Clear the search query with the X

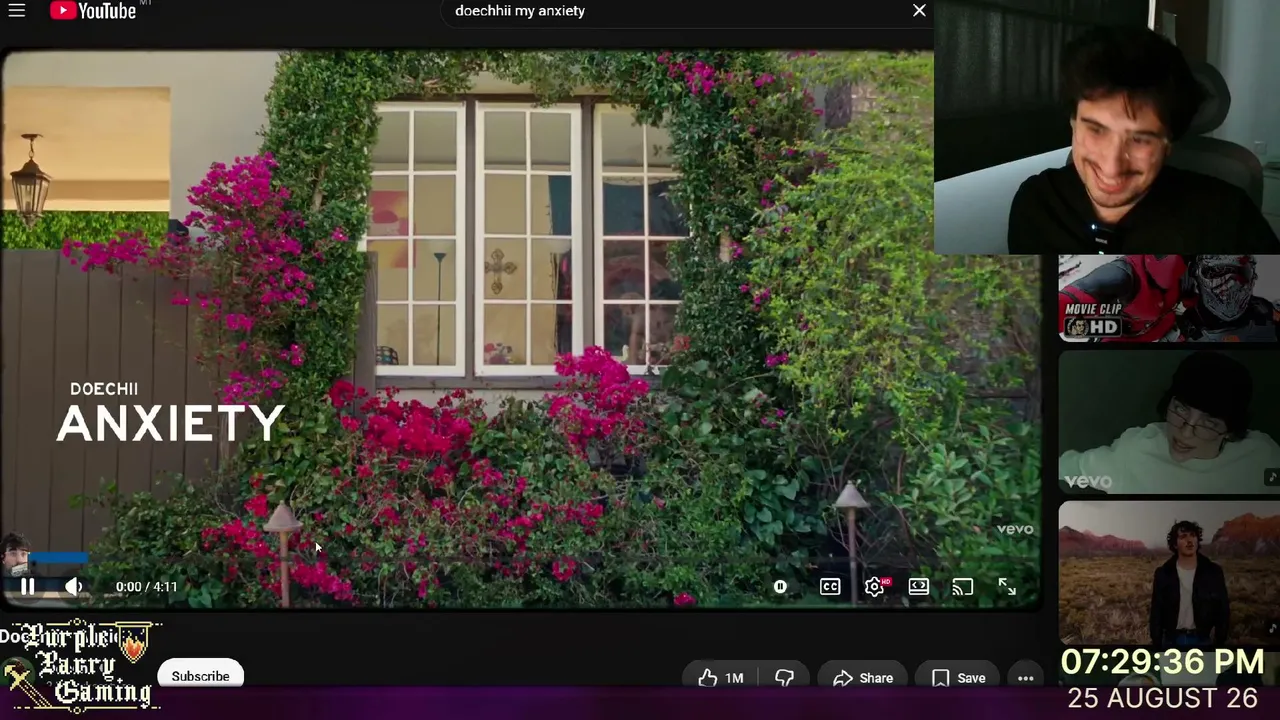[919, 11]
